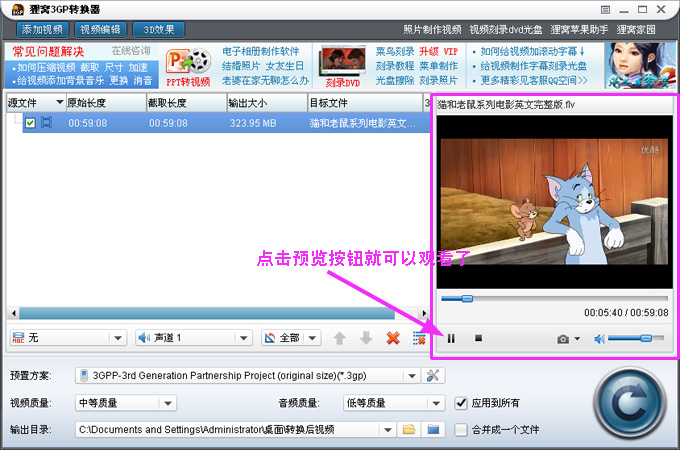Click the 光盘擦除 link

pos(395,80)
